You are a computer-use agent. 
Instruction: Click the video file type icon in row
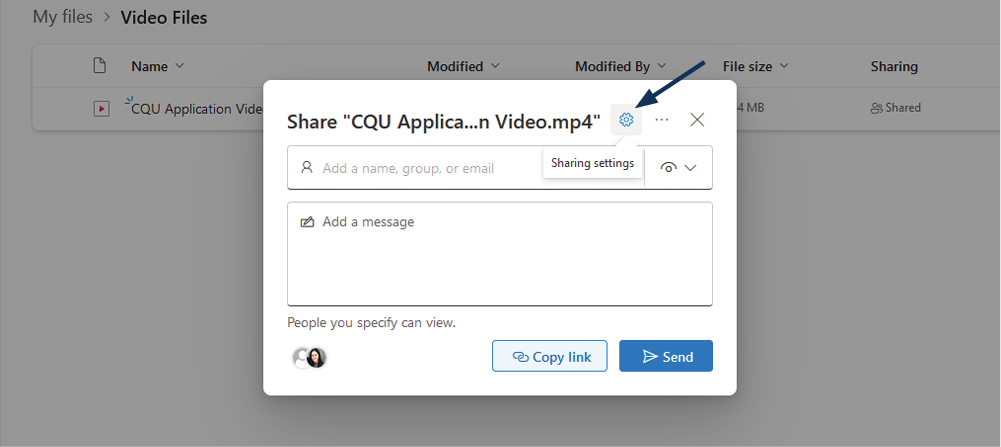click(101, 109)
